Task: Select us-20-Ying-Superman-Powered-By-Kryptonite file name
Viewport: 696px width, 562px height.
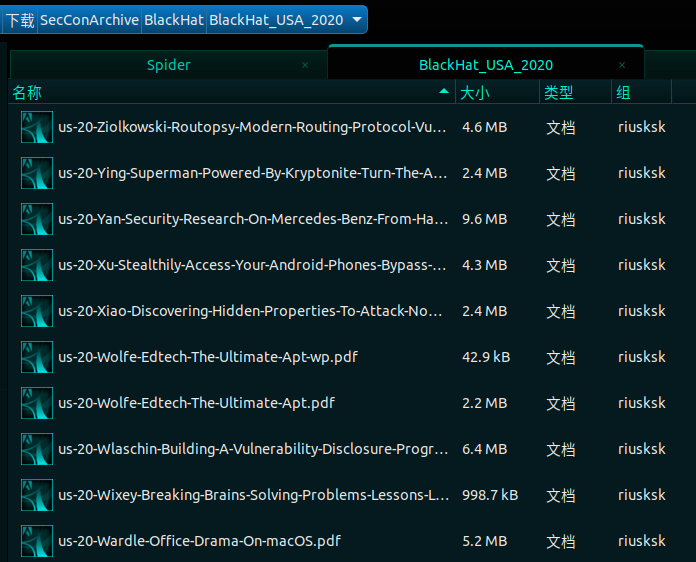Action: (x=253, y=173)
